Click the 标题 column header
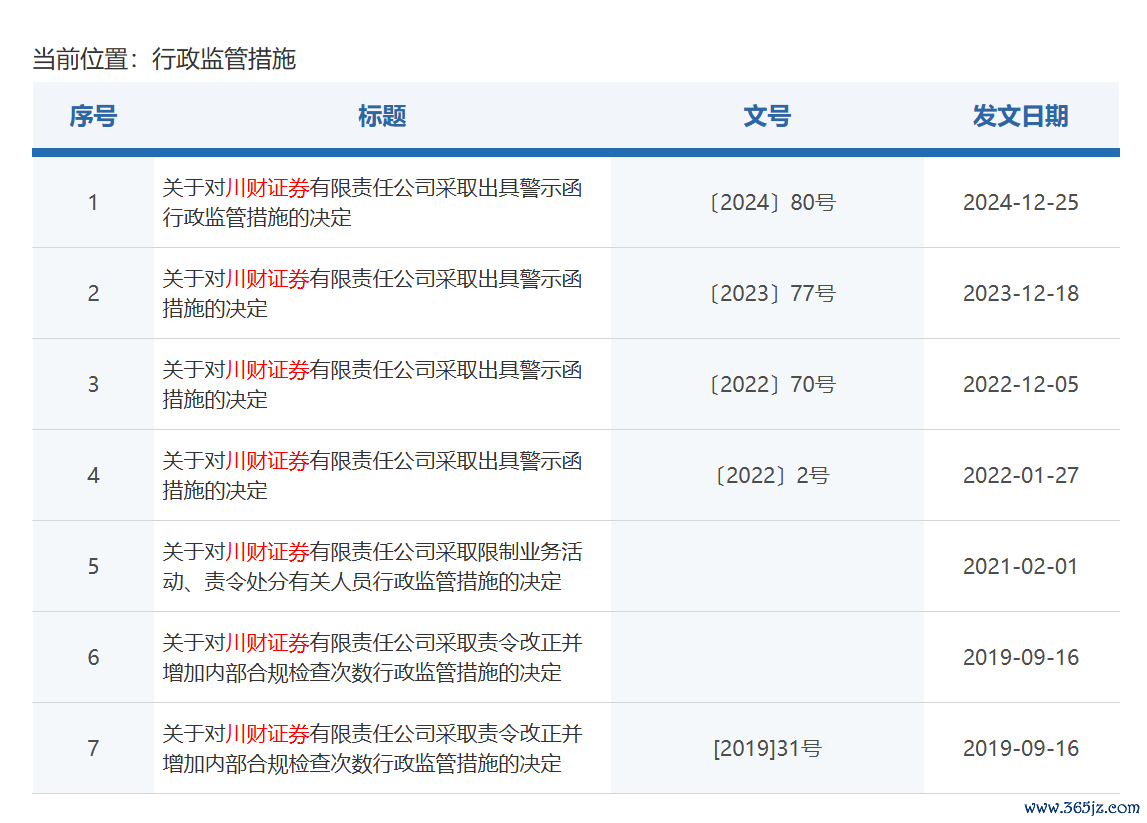The width and height of the screenshot is (1147, 823). (382, 116)
